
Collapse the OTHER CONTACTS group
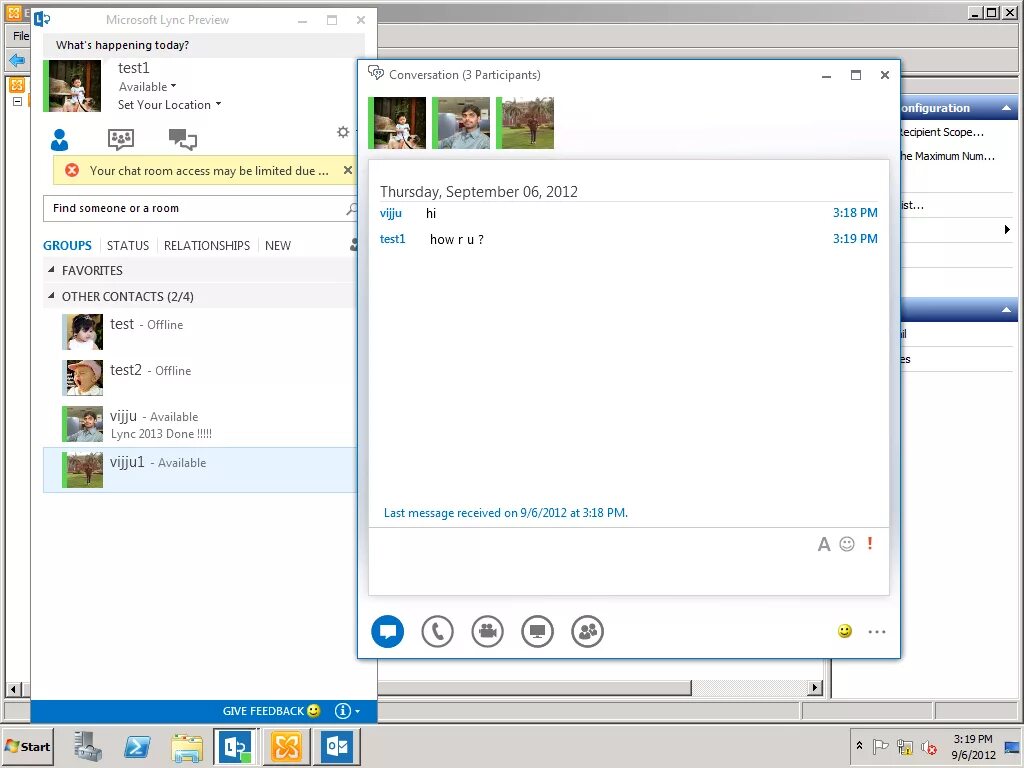tap(52, 296)
